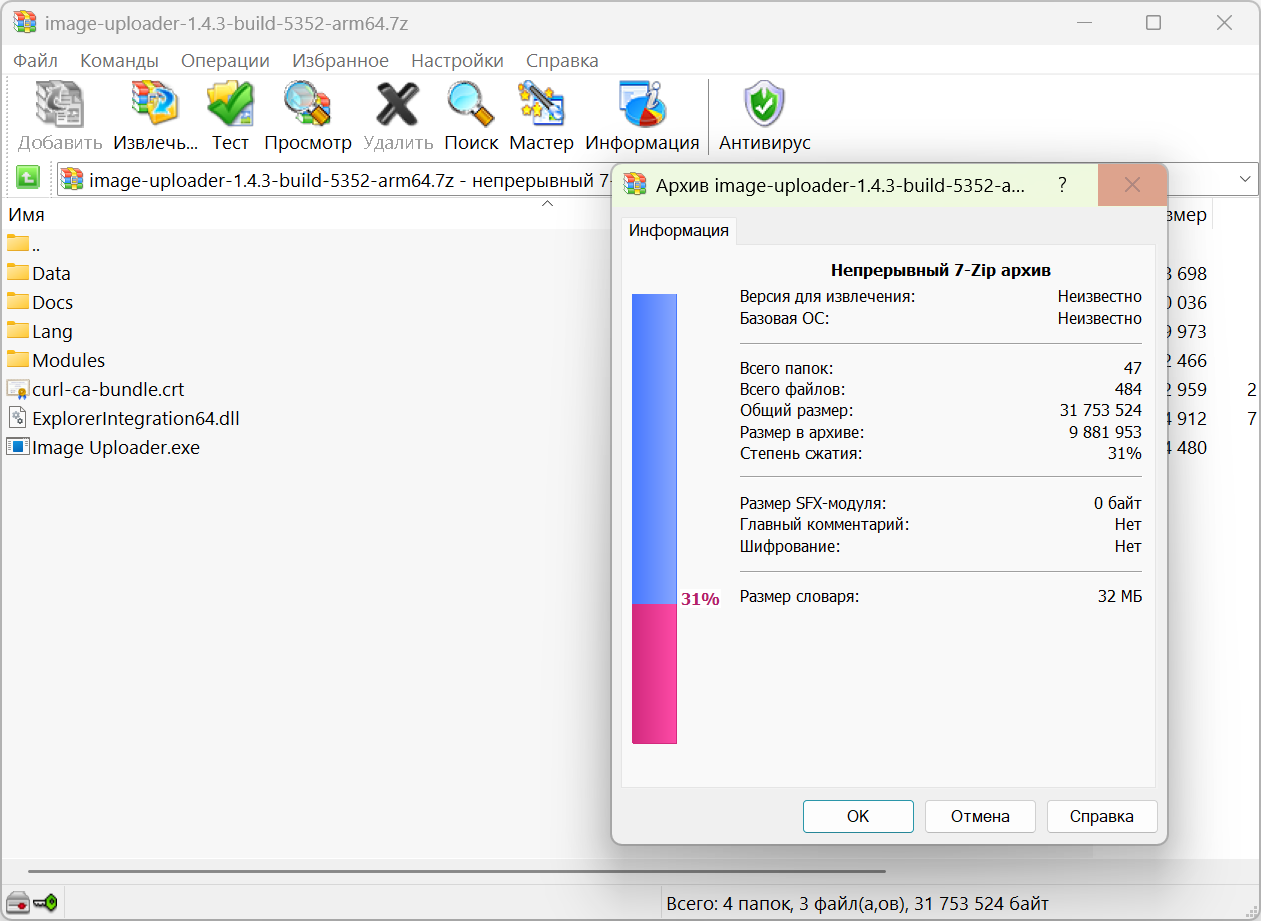Click the Антивирус shield icon
The image size is (1261, 921).
[x=765, y=104]
